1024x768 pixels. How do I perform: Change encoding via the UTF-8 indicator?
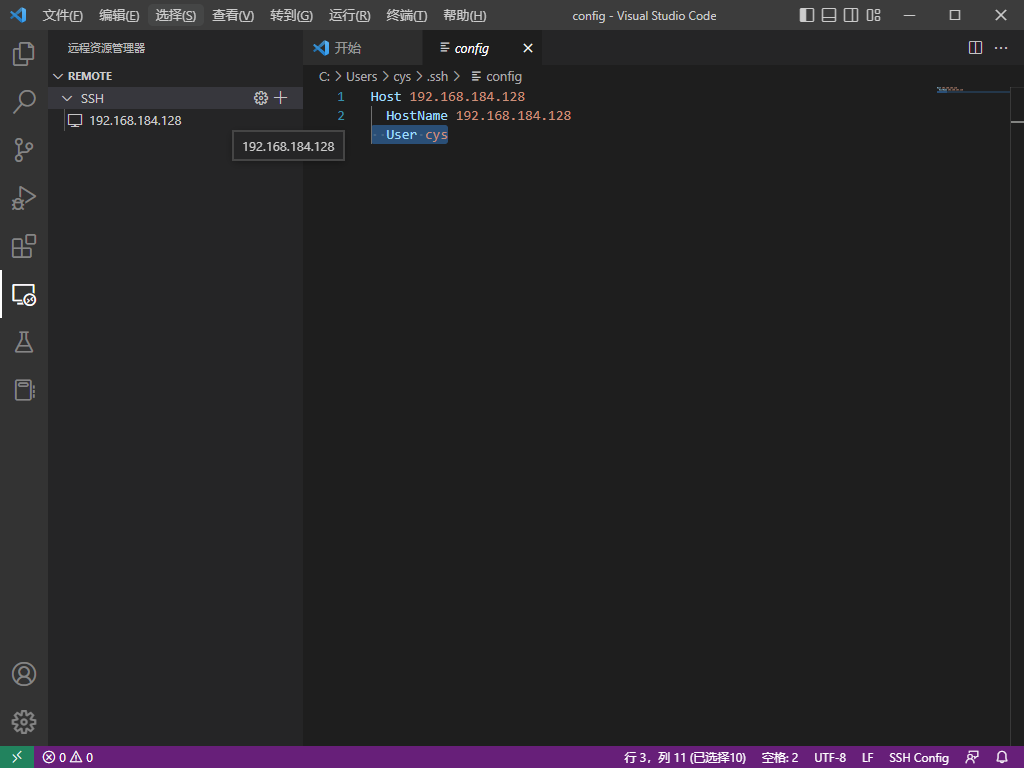point(830,757)
